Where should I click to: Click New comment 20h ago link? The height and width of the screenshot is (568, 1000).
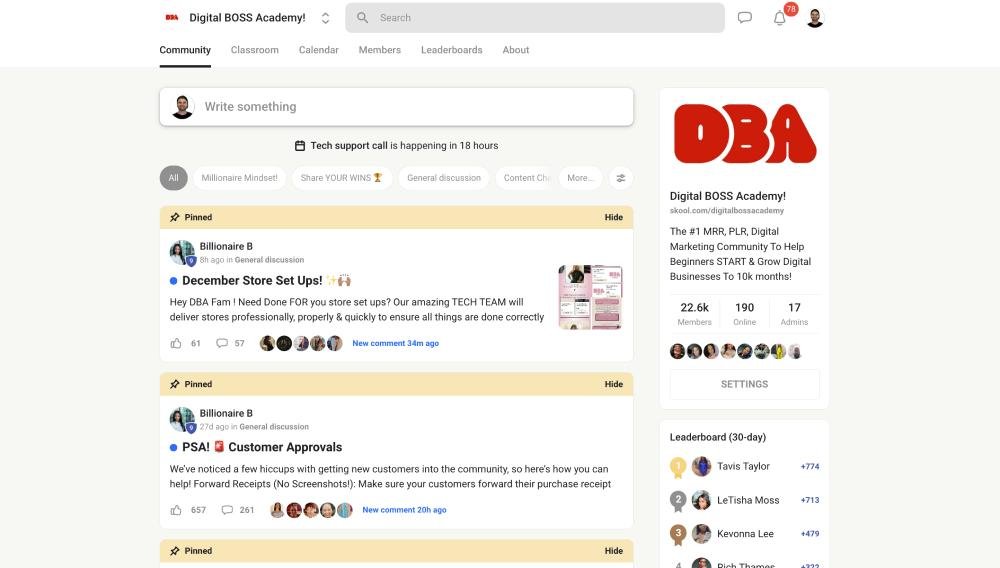click(x=404, y=510)
